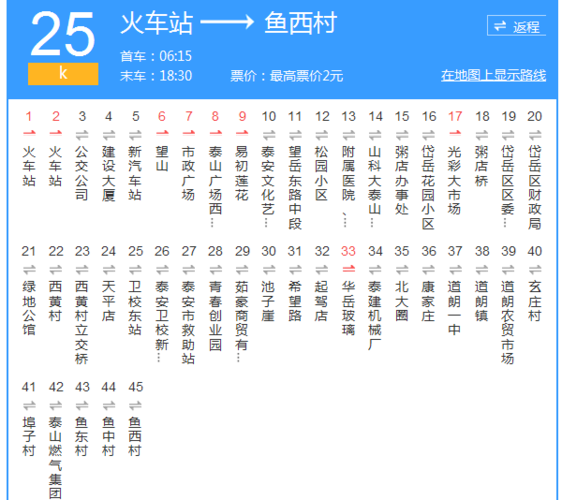Click the 返程 return-route swap button
This screenshot has width=562, height=500.
click(516, 26)
